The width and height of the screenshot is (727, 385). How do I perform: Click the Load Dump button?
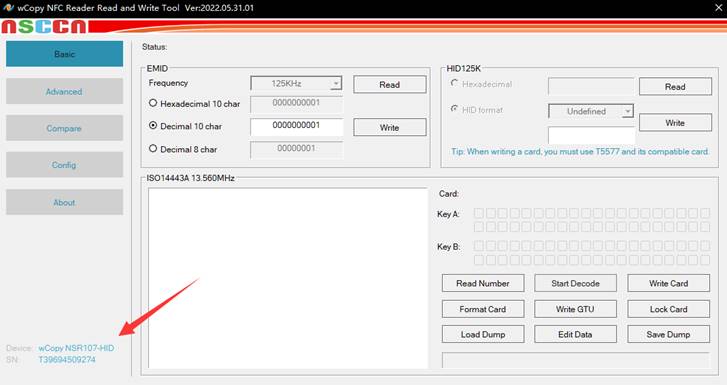[483, 334]
